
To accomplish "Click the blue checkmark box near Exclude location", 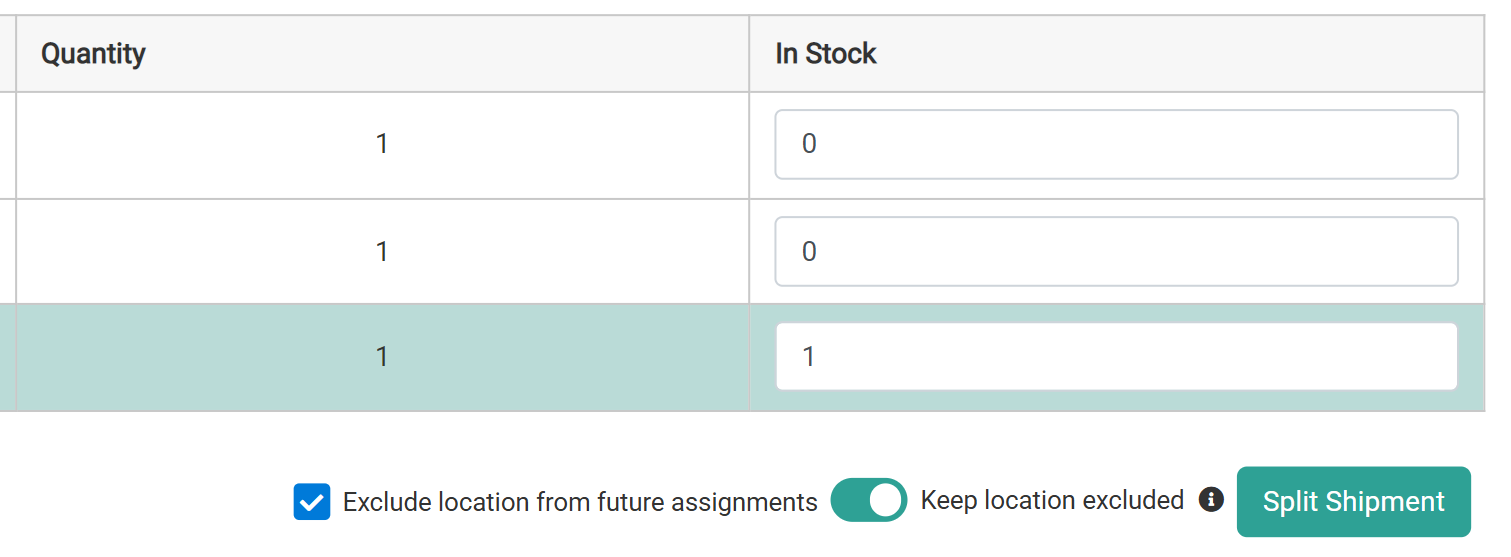I will point(312,501).
